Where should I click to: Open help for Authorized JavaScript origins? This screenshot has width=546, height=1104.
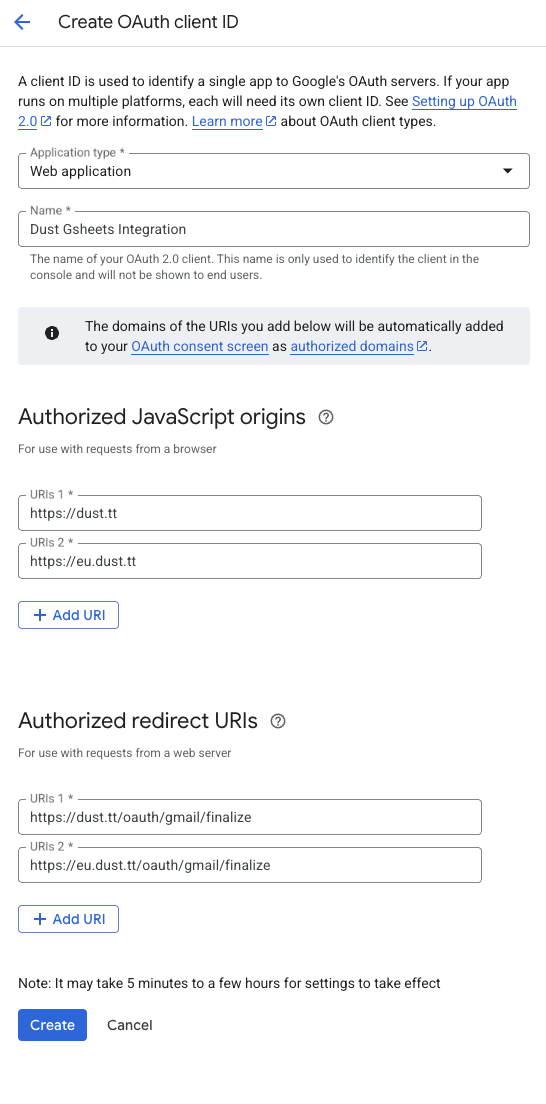[325, 418]
